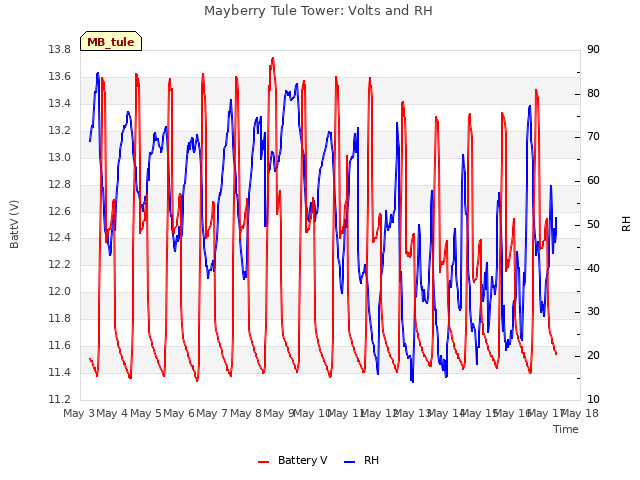
Task: Click the 11.2 left axis value
Action: coord(60,399)
